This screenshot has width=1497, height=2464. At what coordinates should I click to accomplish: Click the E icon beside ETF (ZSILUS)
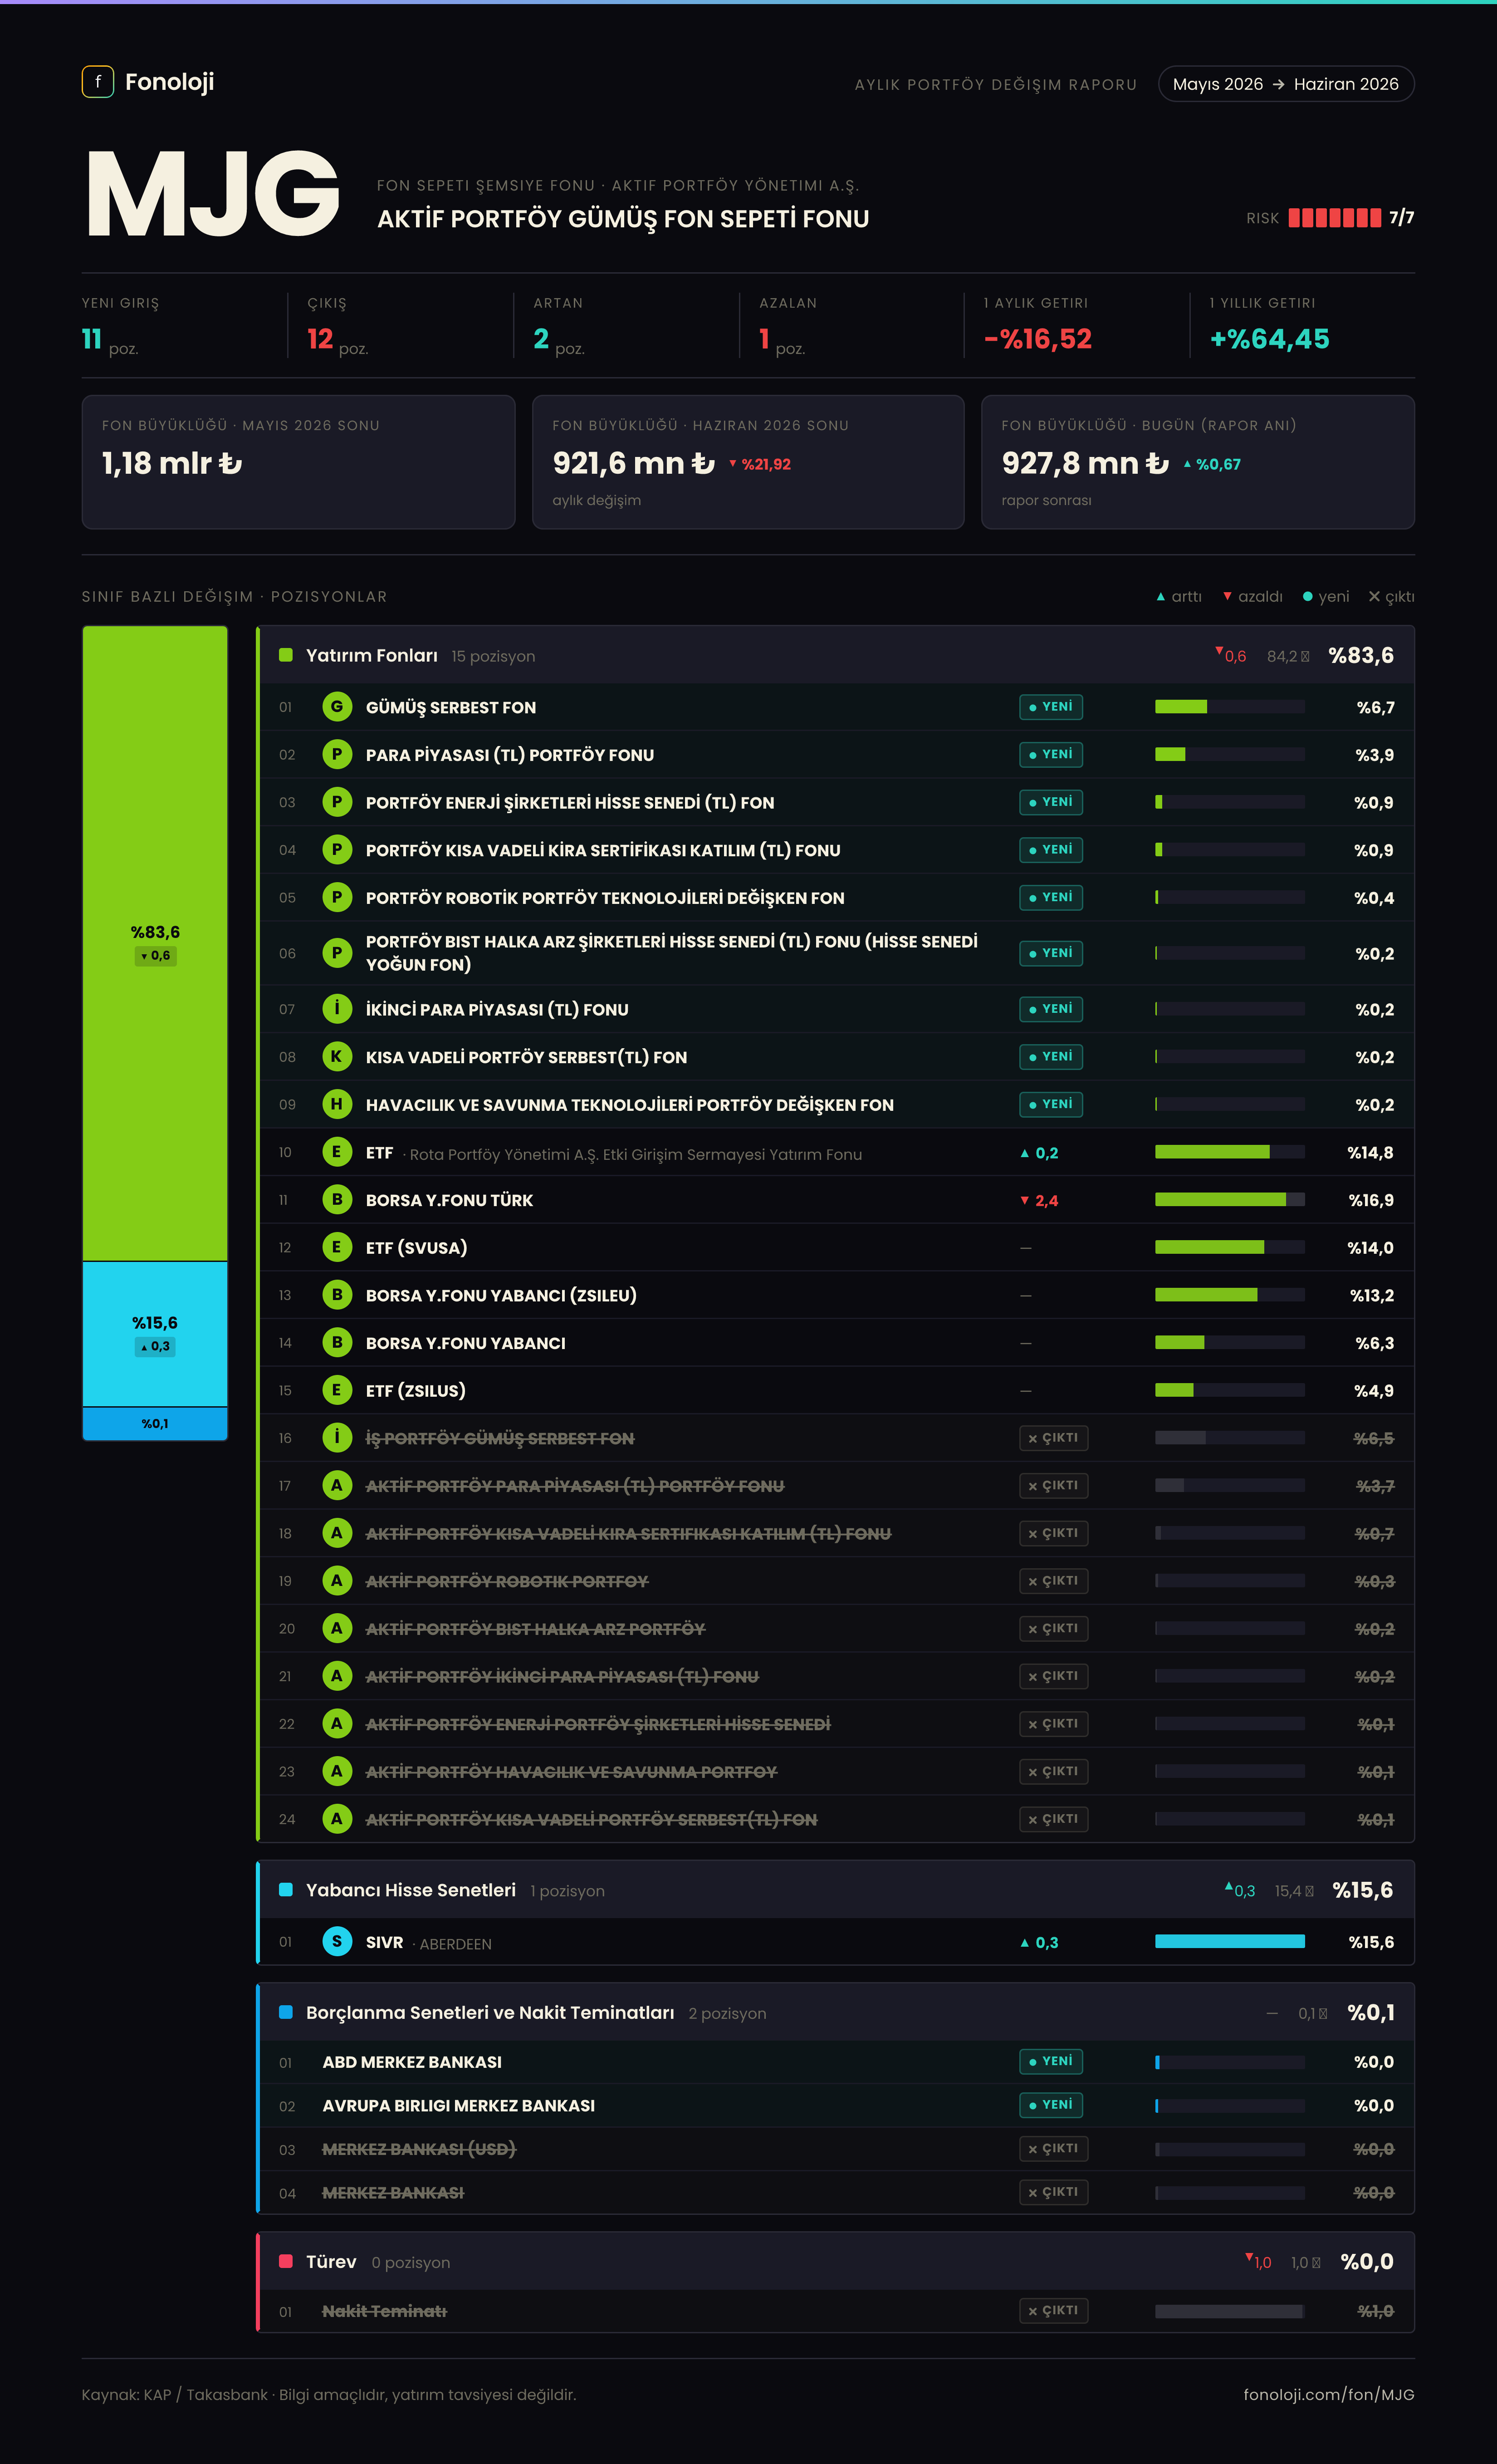(337, 1391)
